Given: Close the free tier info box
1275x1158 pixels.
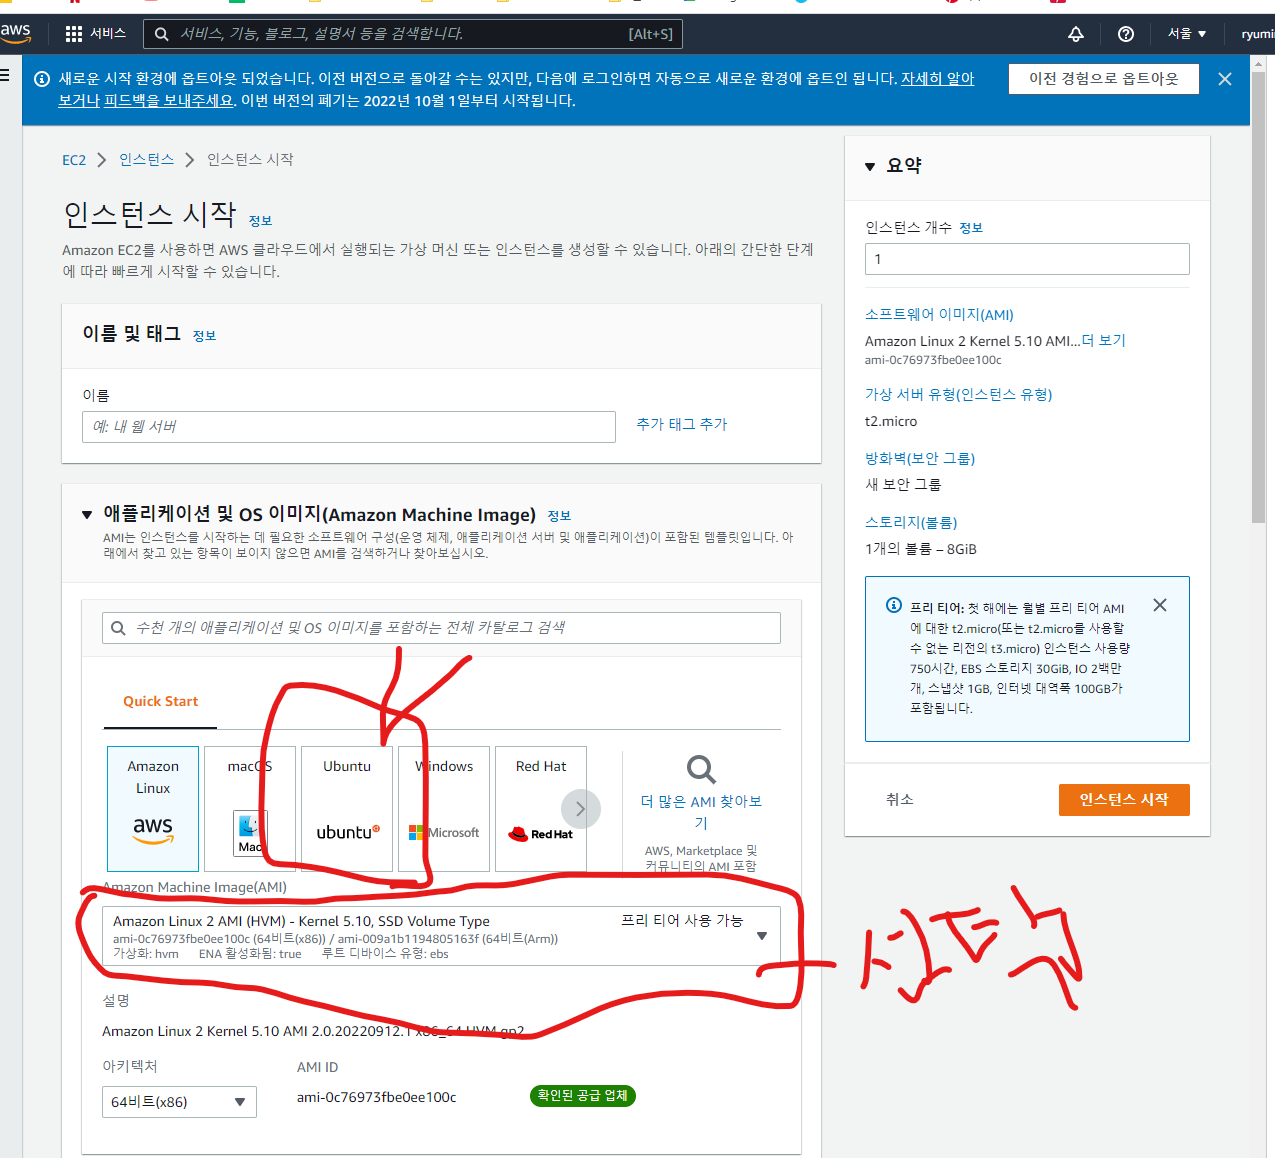Looking at the screenshot, I should pyautogui.click(x=1160, y=605).
